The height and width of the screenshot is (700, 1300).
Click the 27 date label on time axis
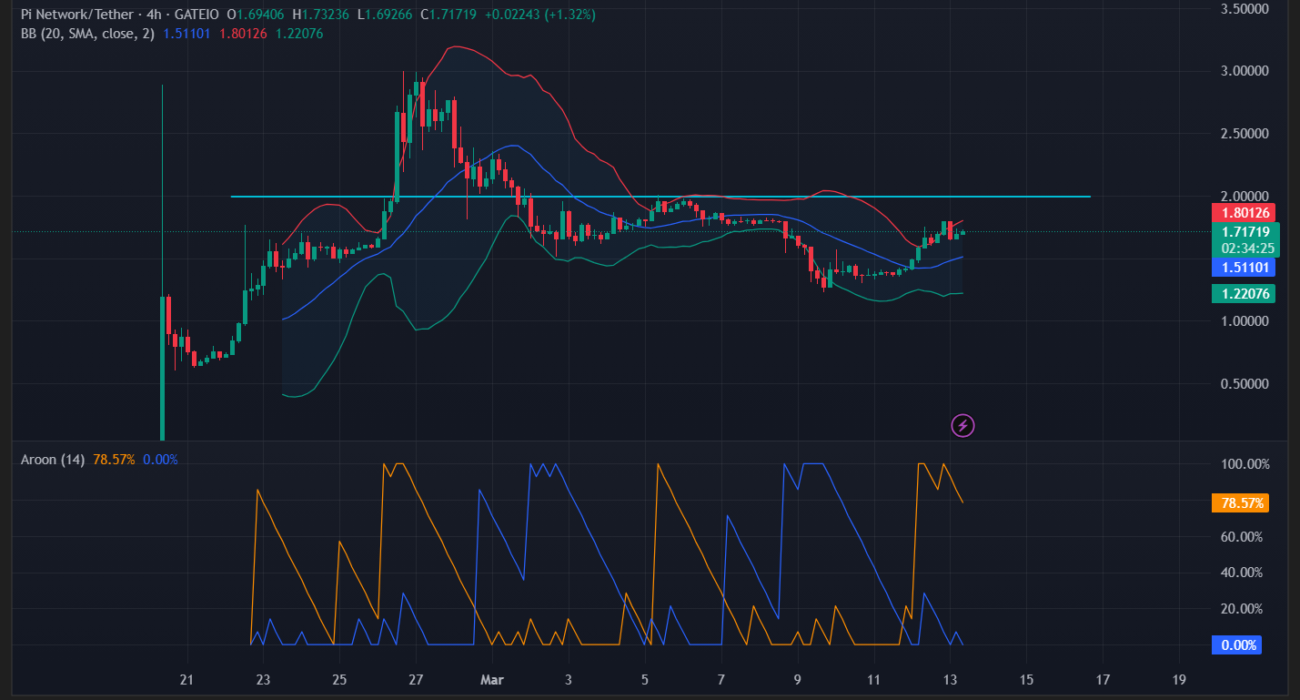[x=415, y=680]
